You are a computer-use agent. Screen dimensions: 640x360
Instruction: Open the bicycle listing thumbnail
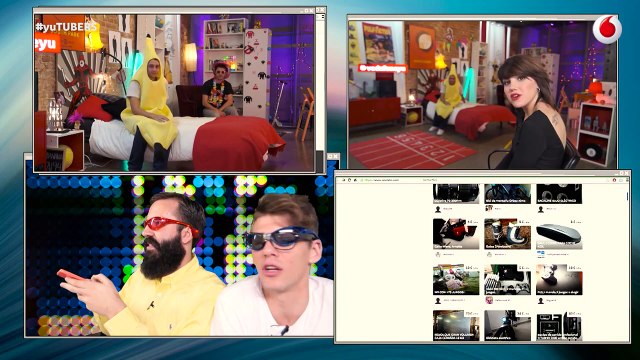(507, 194)
